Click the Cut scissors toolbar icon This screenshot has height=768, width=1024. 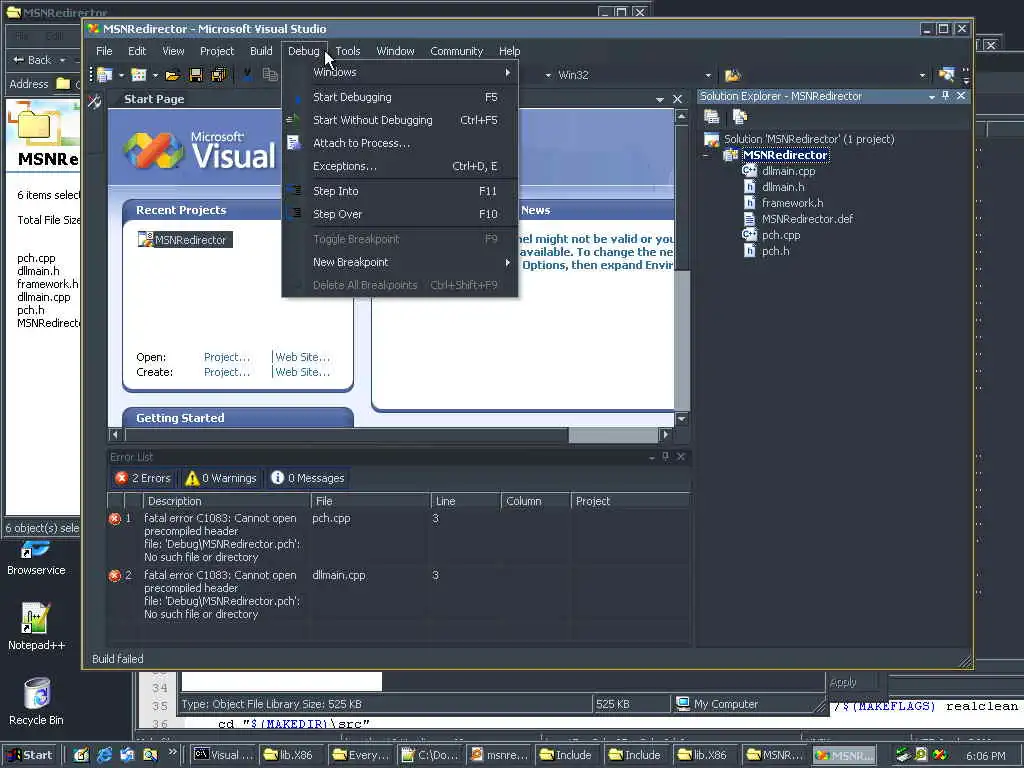pos(248,75)
